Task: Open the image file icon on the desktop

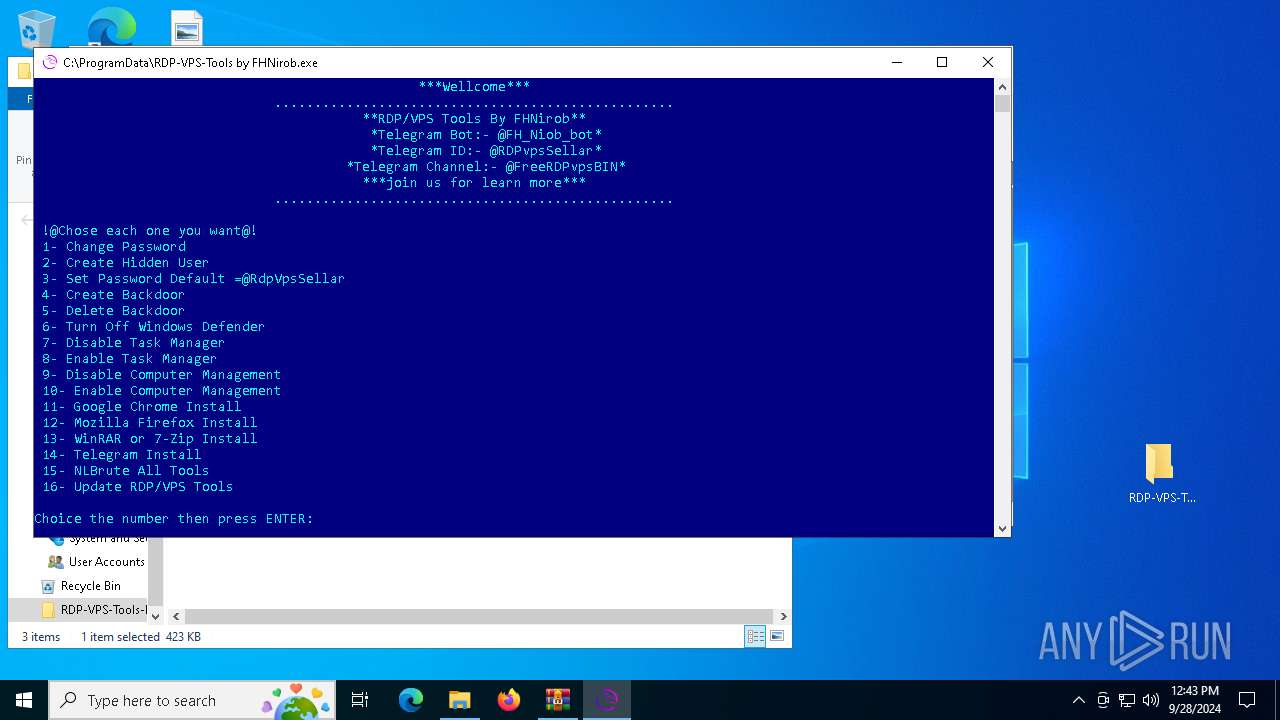Action: (187, 29)
